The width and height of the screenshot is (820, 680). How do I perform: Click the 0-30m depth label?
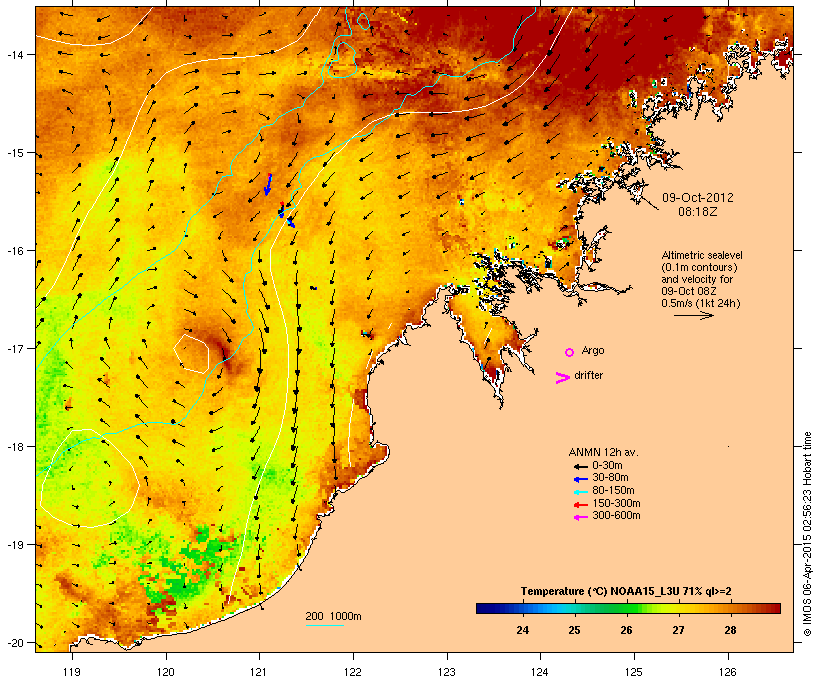coord(607,465)
